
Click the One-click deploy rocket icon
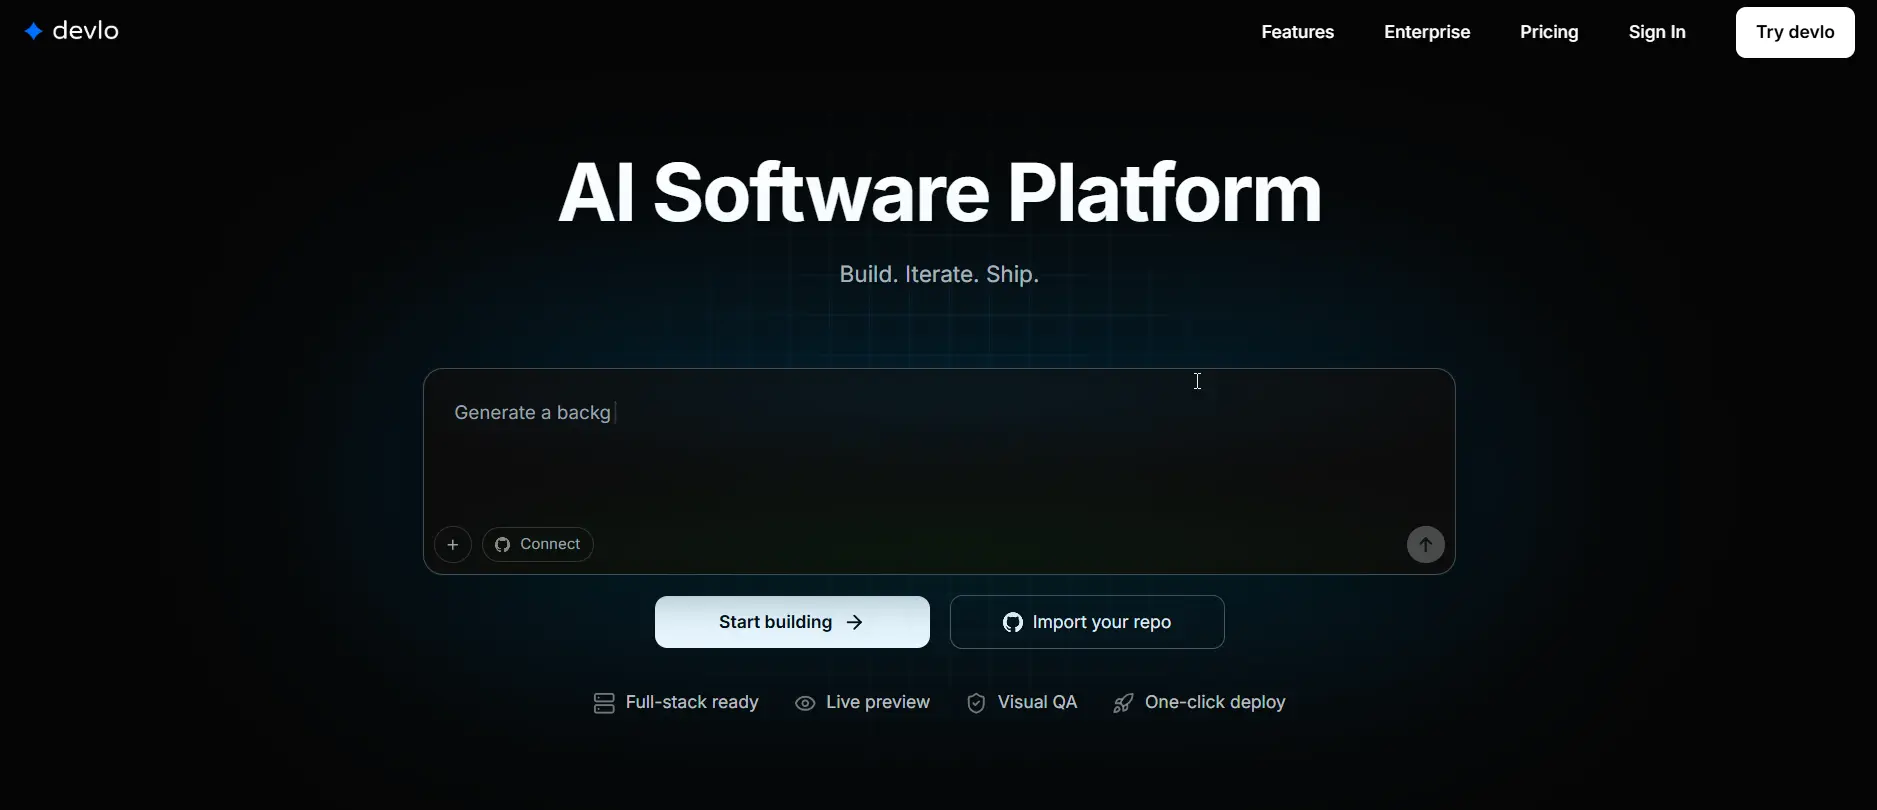coord(1123,704)
